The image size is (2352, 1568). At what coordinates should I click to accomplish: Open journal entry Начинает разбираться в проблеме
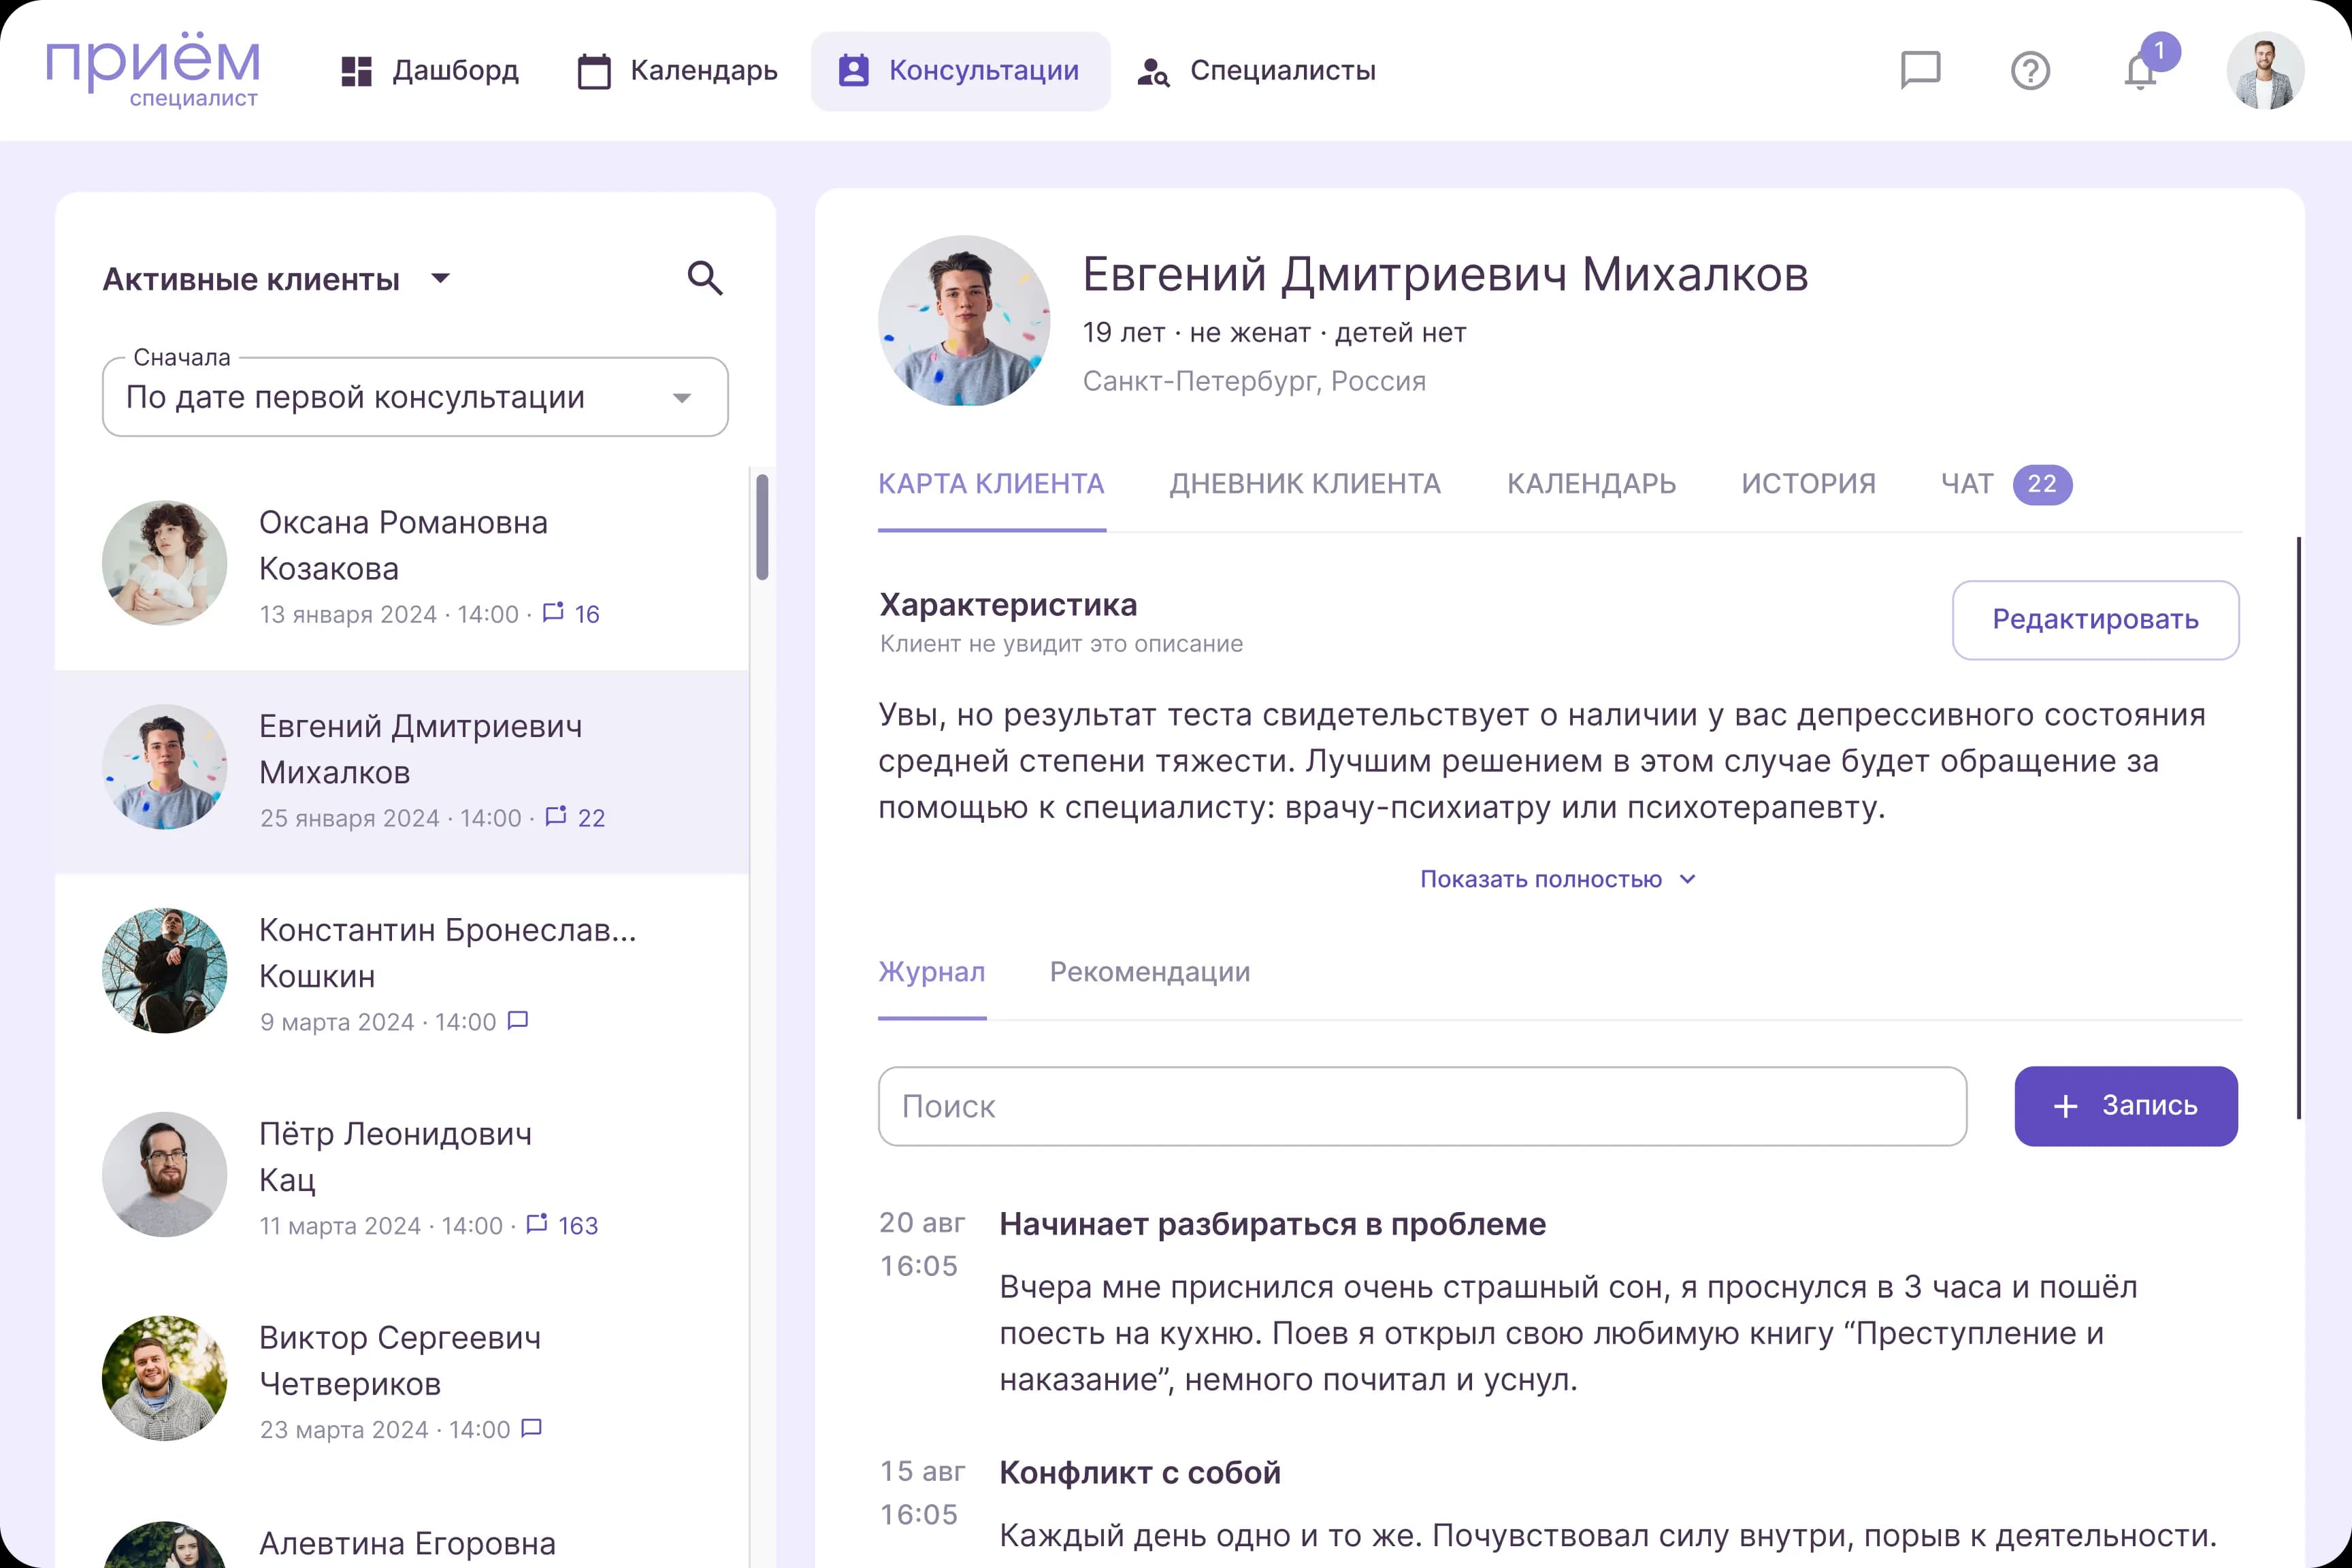tap(1272, 1224)
